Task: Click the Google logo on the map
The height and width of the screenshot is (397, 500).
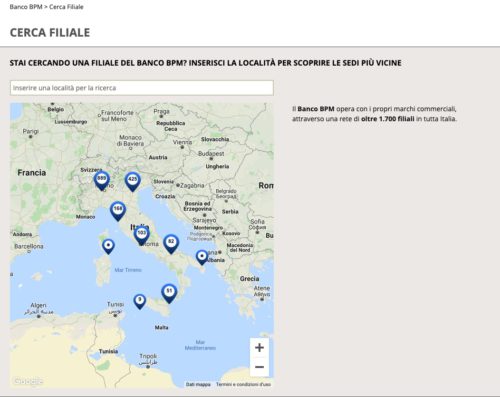Action: pos(28,381)
